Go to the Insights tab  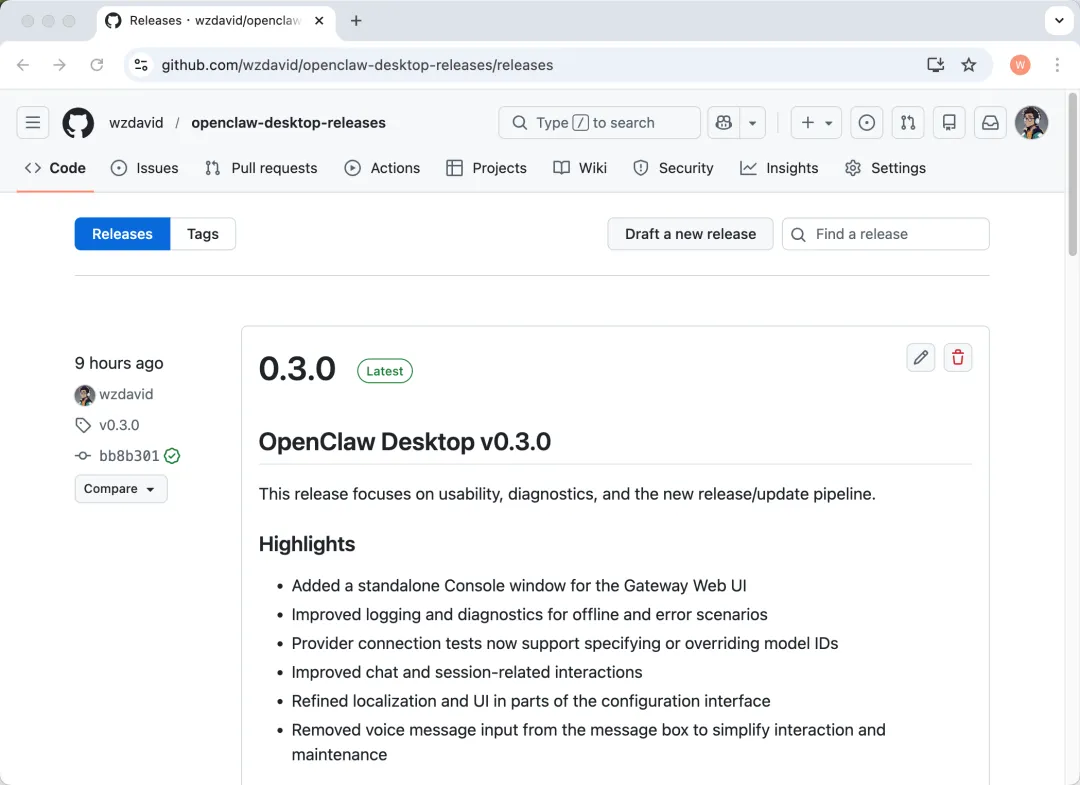tap(779, 168)
